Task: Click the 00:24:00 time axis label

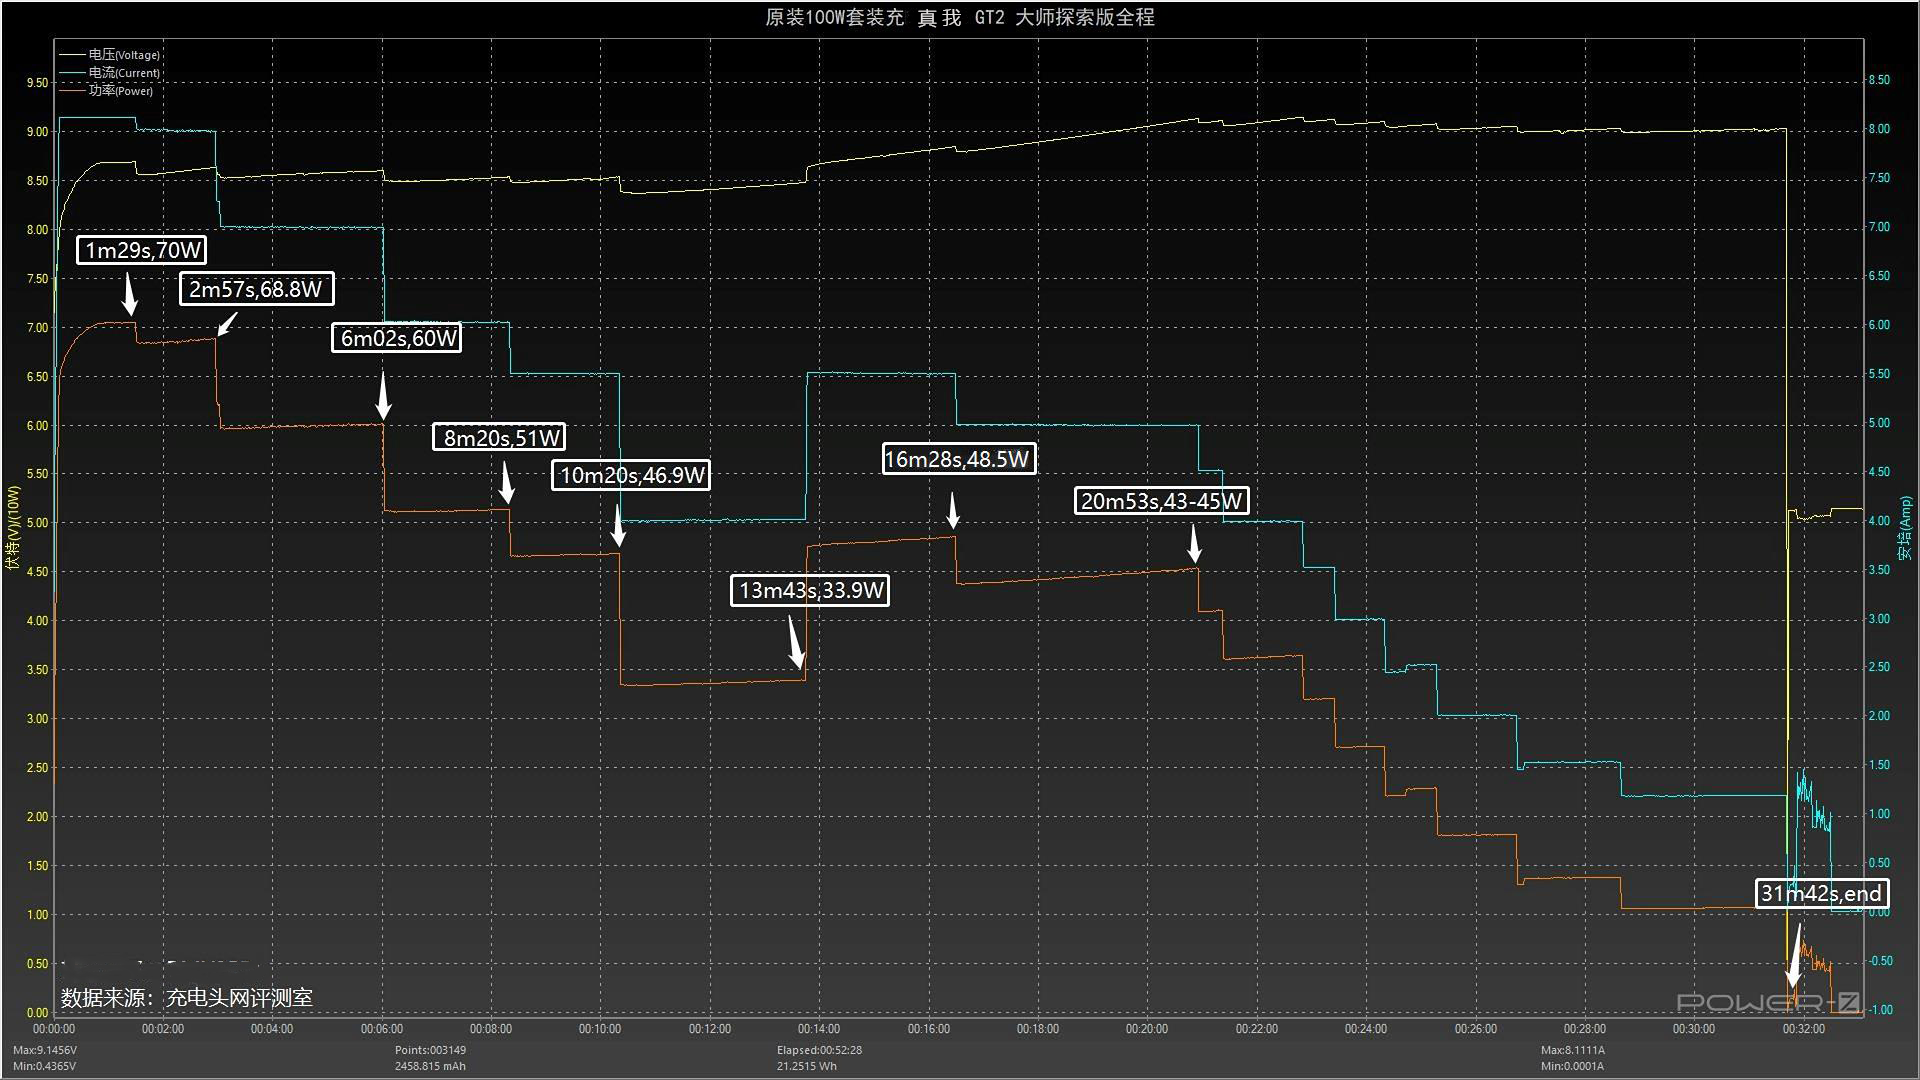Action: click(1366, 1029)
